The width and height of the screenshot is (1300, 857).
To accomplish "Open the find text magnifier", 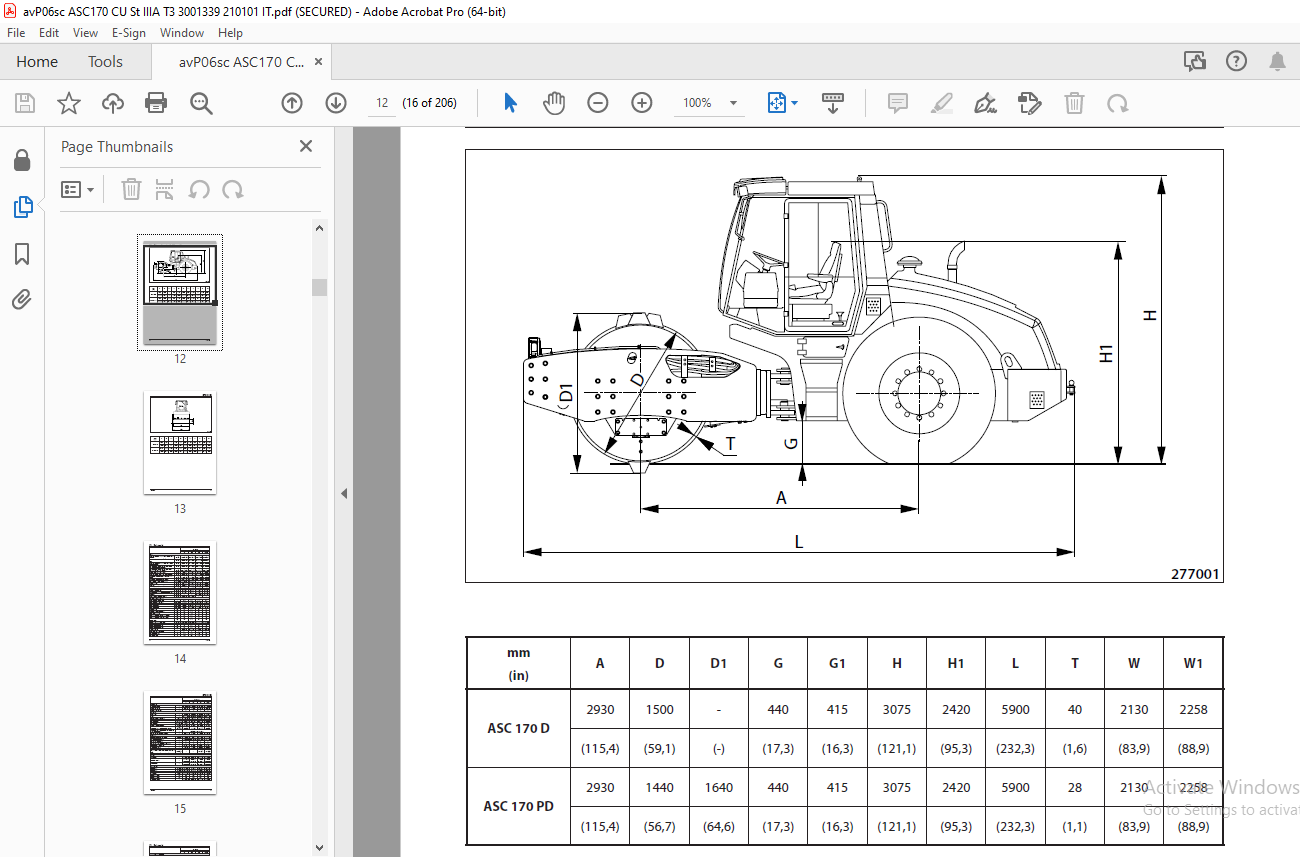I will (x=201, y=103).
